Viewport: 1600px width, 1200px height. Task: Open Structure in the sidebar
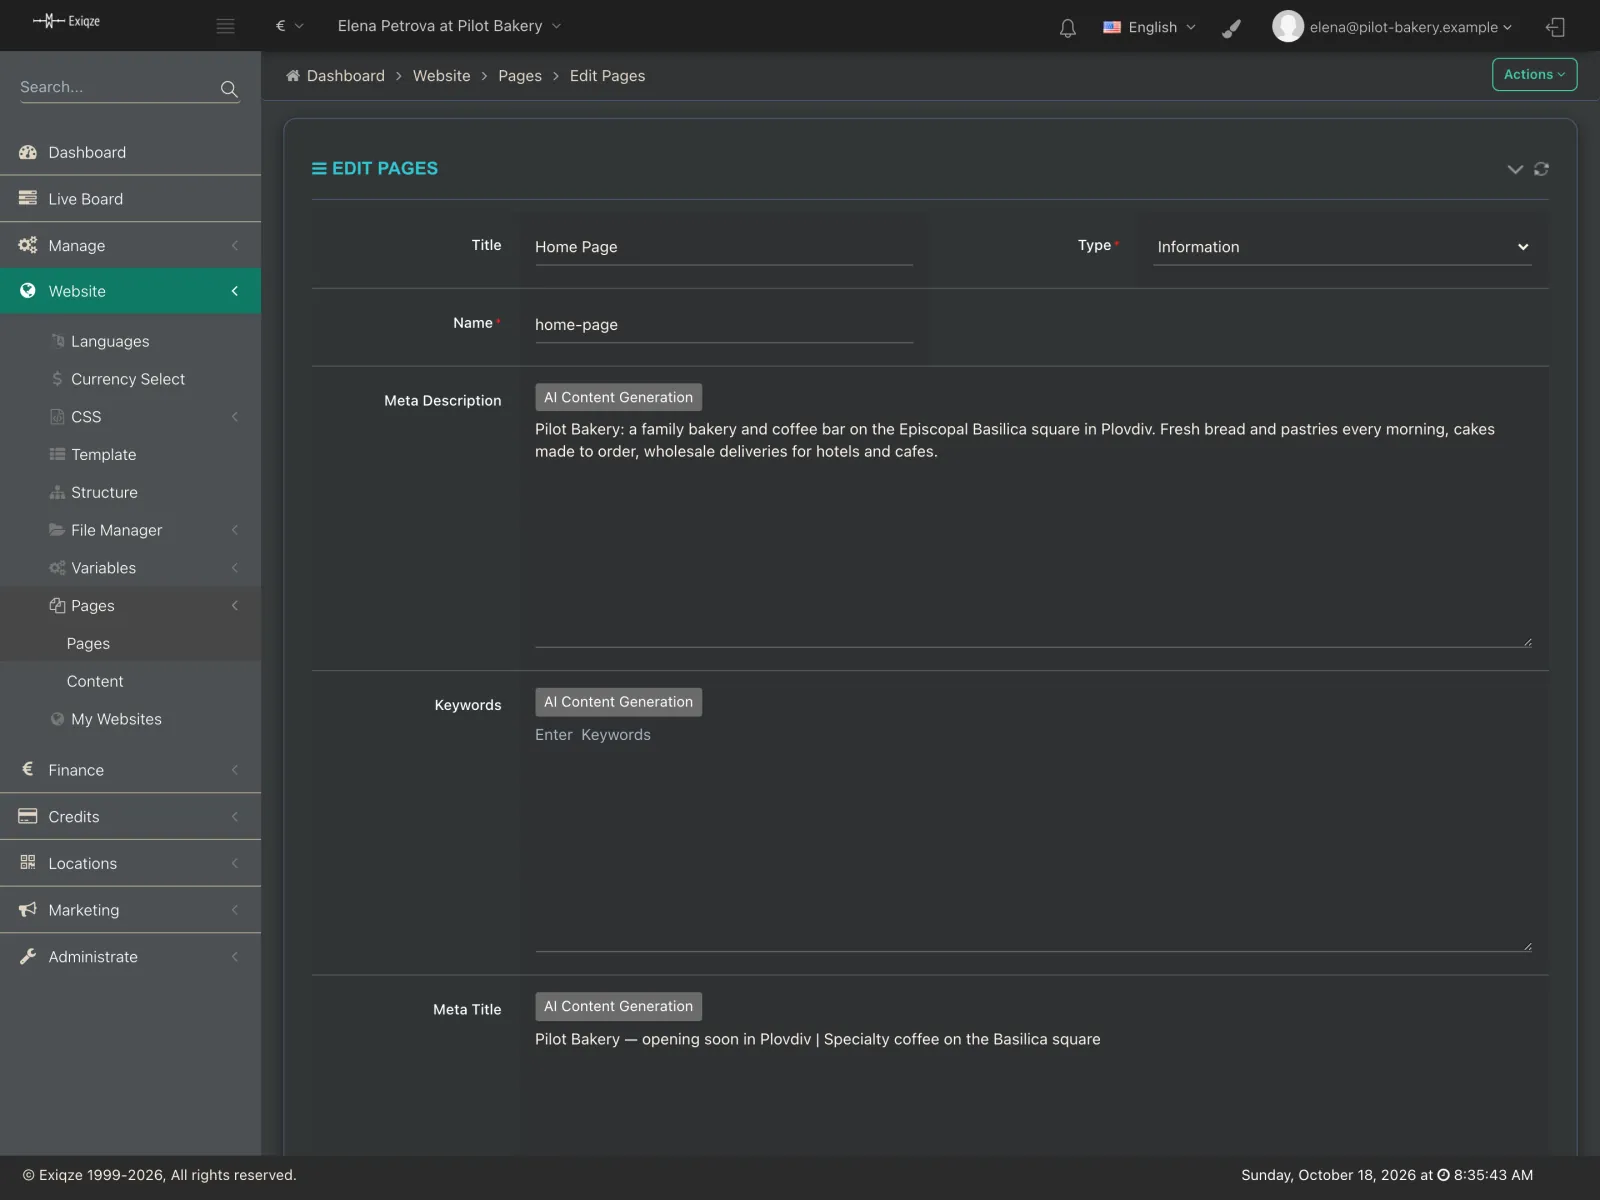pyautogui.click(x=104, y=492)
